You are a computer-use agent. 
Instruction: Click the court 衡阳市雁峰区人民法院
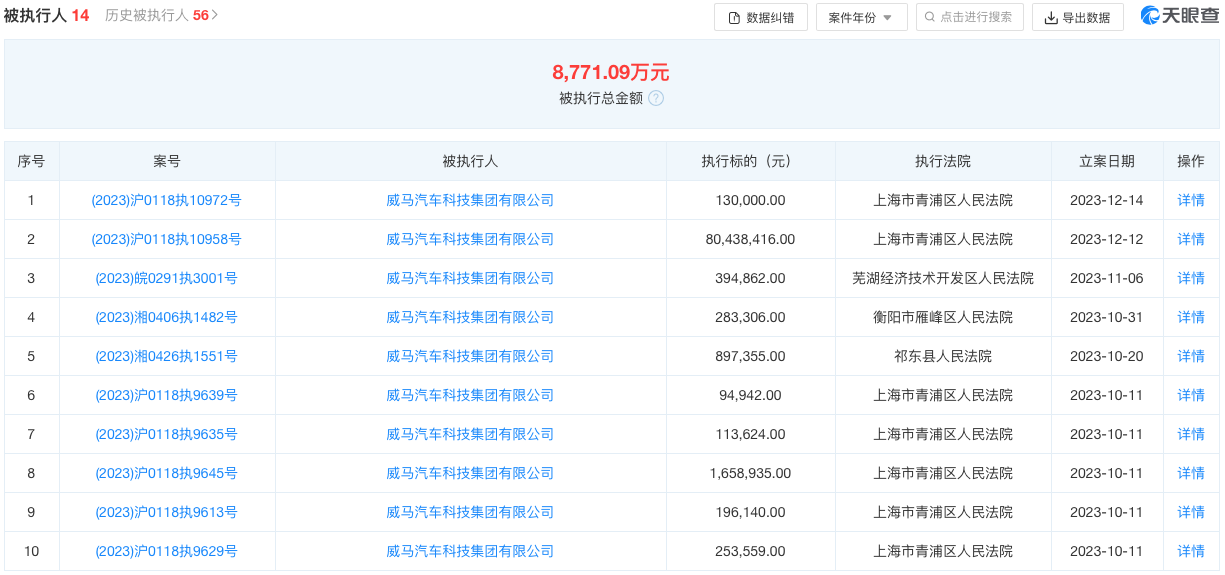click(943, 317)
